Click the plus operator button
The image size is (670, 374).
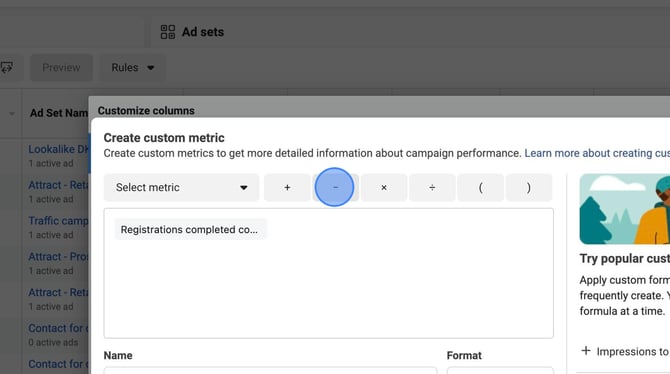coord(287,187)
